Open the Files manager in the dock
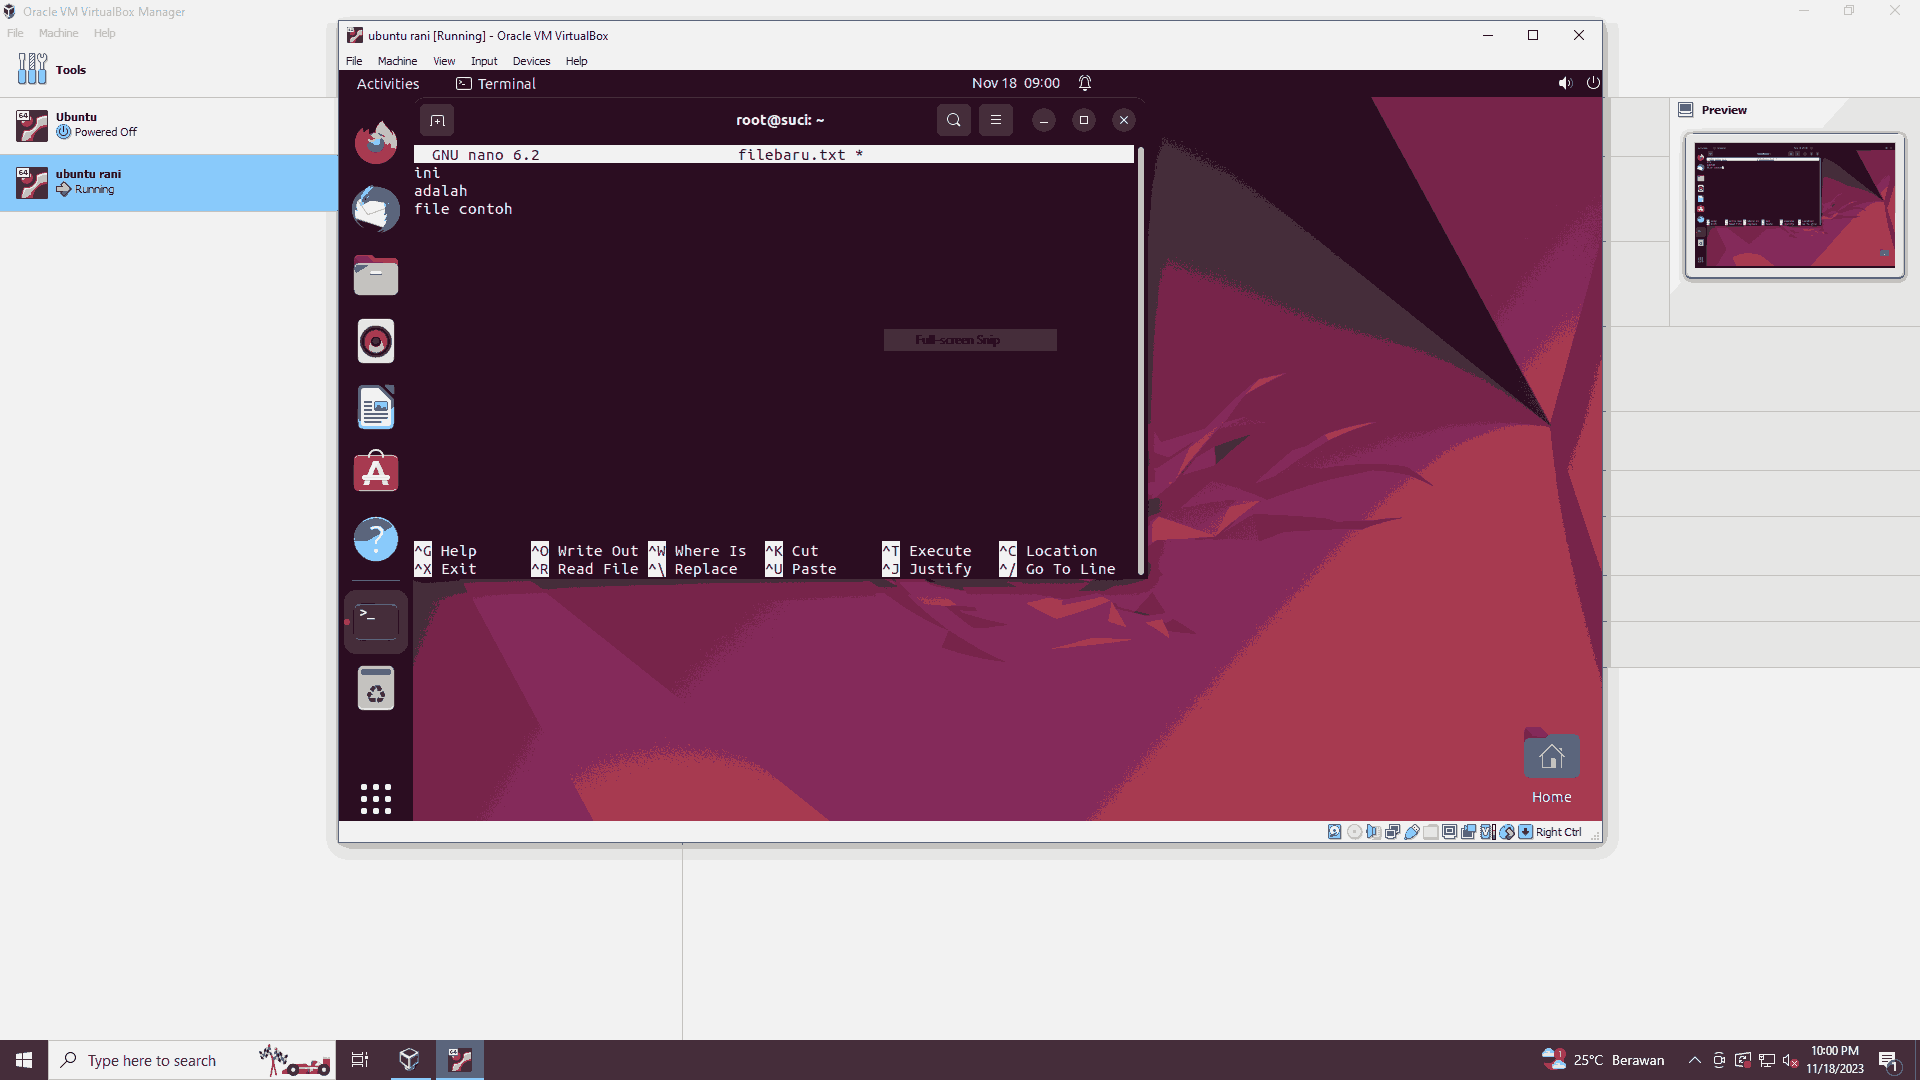This screenshot has width=1920, height=1080. point(376,275)
